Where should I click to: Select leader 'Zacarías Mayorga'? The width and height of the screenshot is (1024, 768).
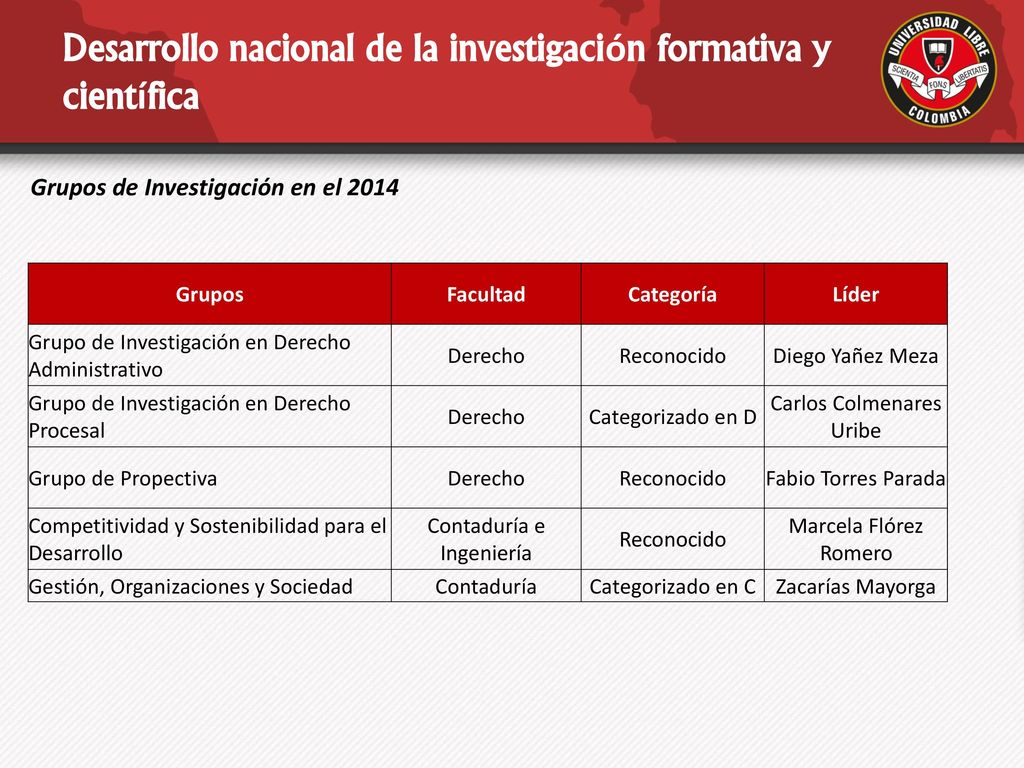coord(856,586)
